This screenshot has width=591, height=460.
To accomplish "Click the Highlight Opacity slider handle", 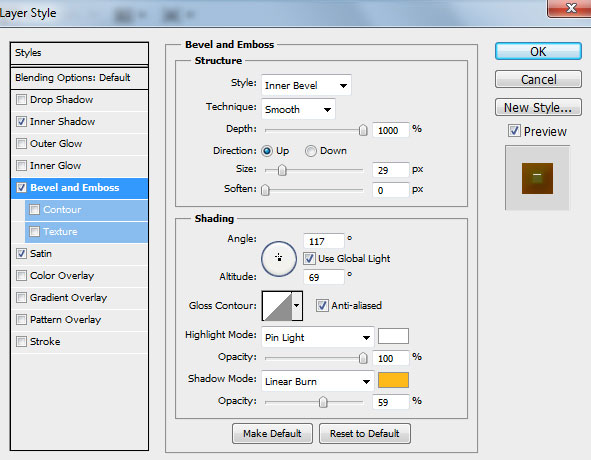I will (363, 358).
